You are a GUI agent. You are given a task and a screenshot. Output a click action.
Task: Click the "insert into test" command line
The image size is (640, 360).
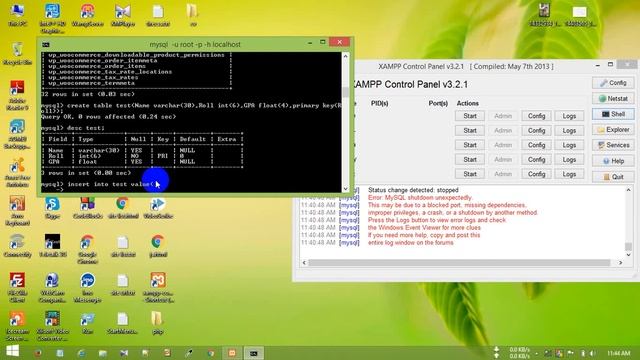tap(98, 184)
